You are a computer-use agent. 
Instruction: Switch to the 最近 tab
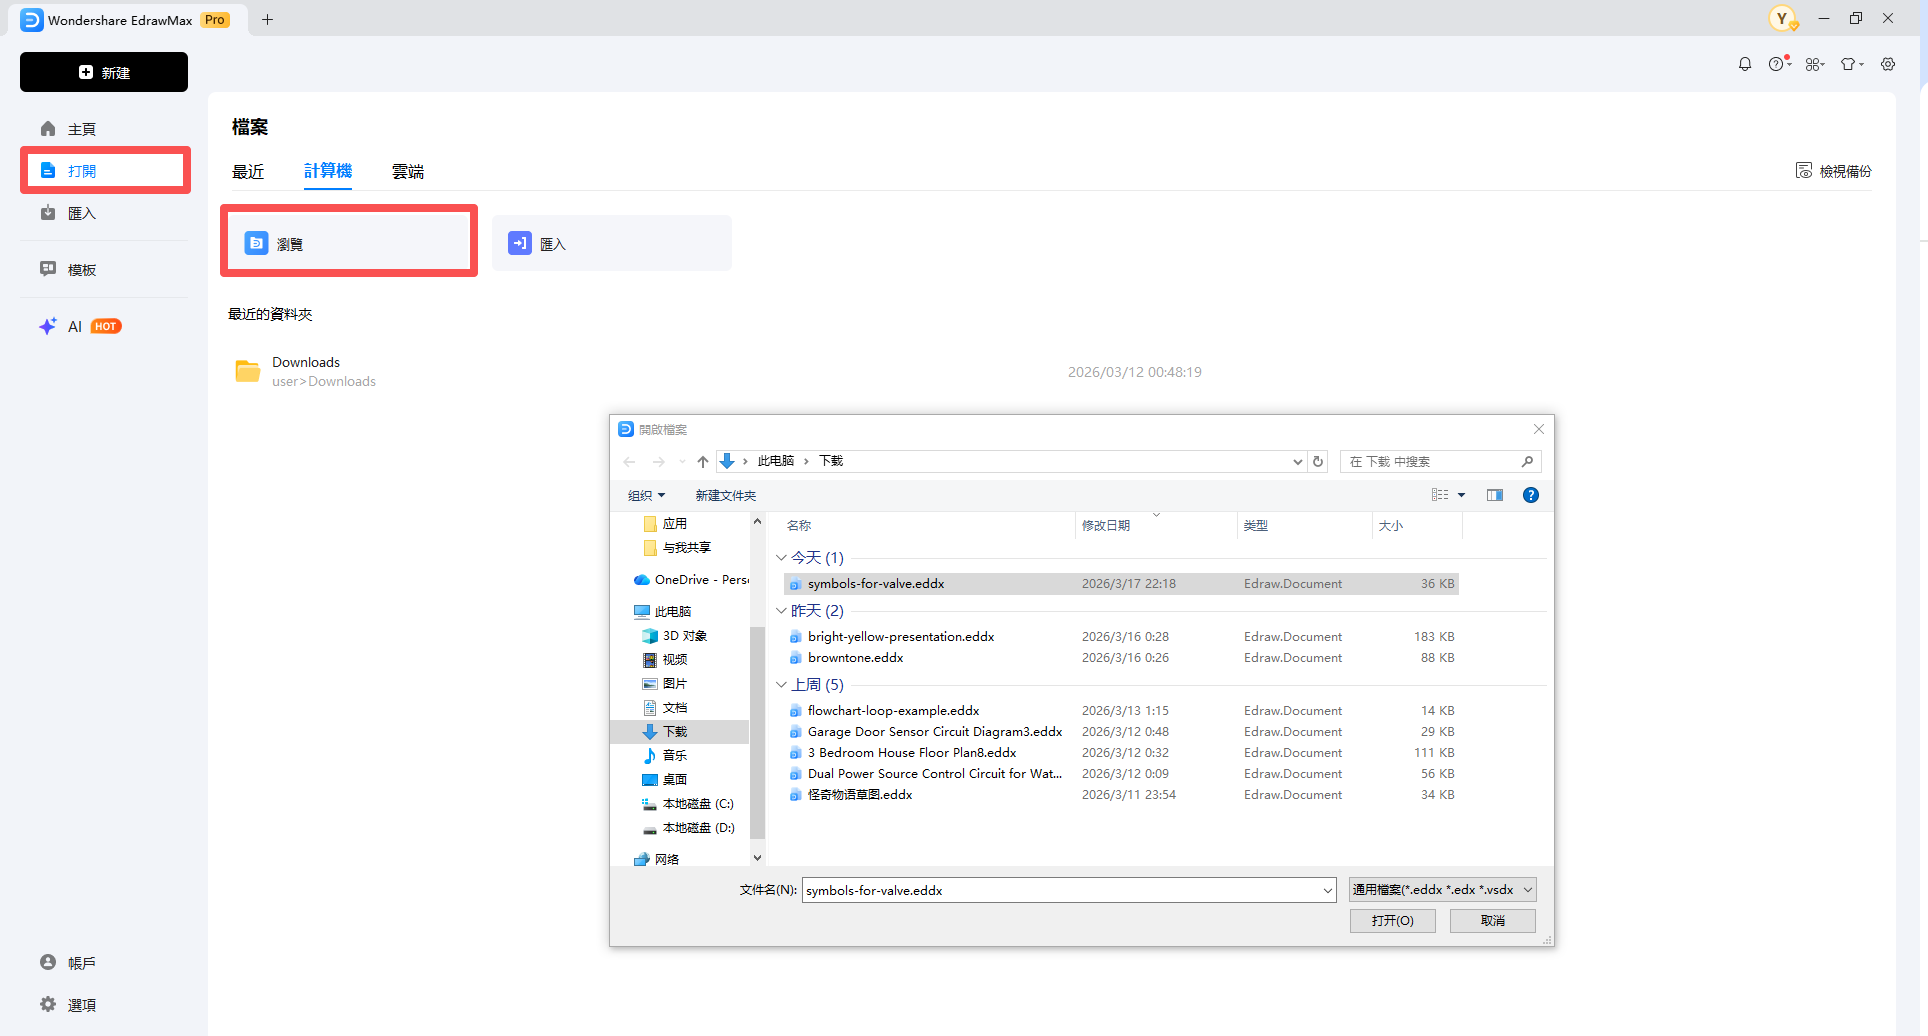pyautogui.click(x=248, y=172)
